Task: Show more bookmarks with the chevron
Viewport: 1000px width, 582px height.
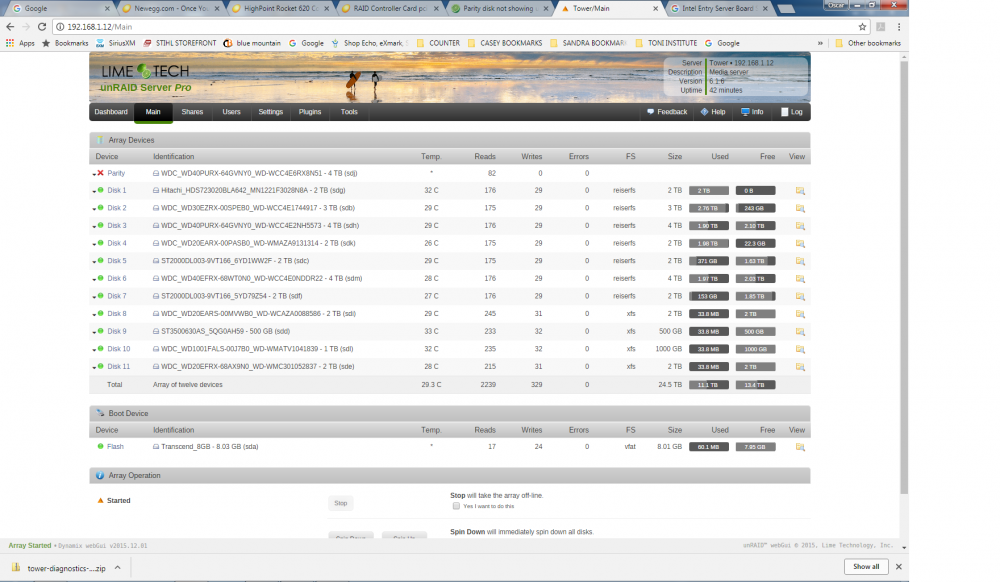Action: 820,43
